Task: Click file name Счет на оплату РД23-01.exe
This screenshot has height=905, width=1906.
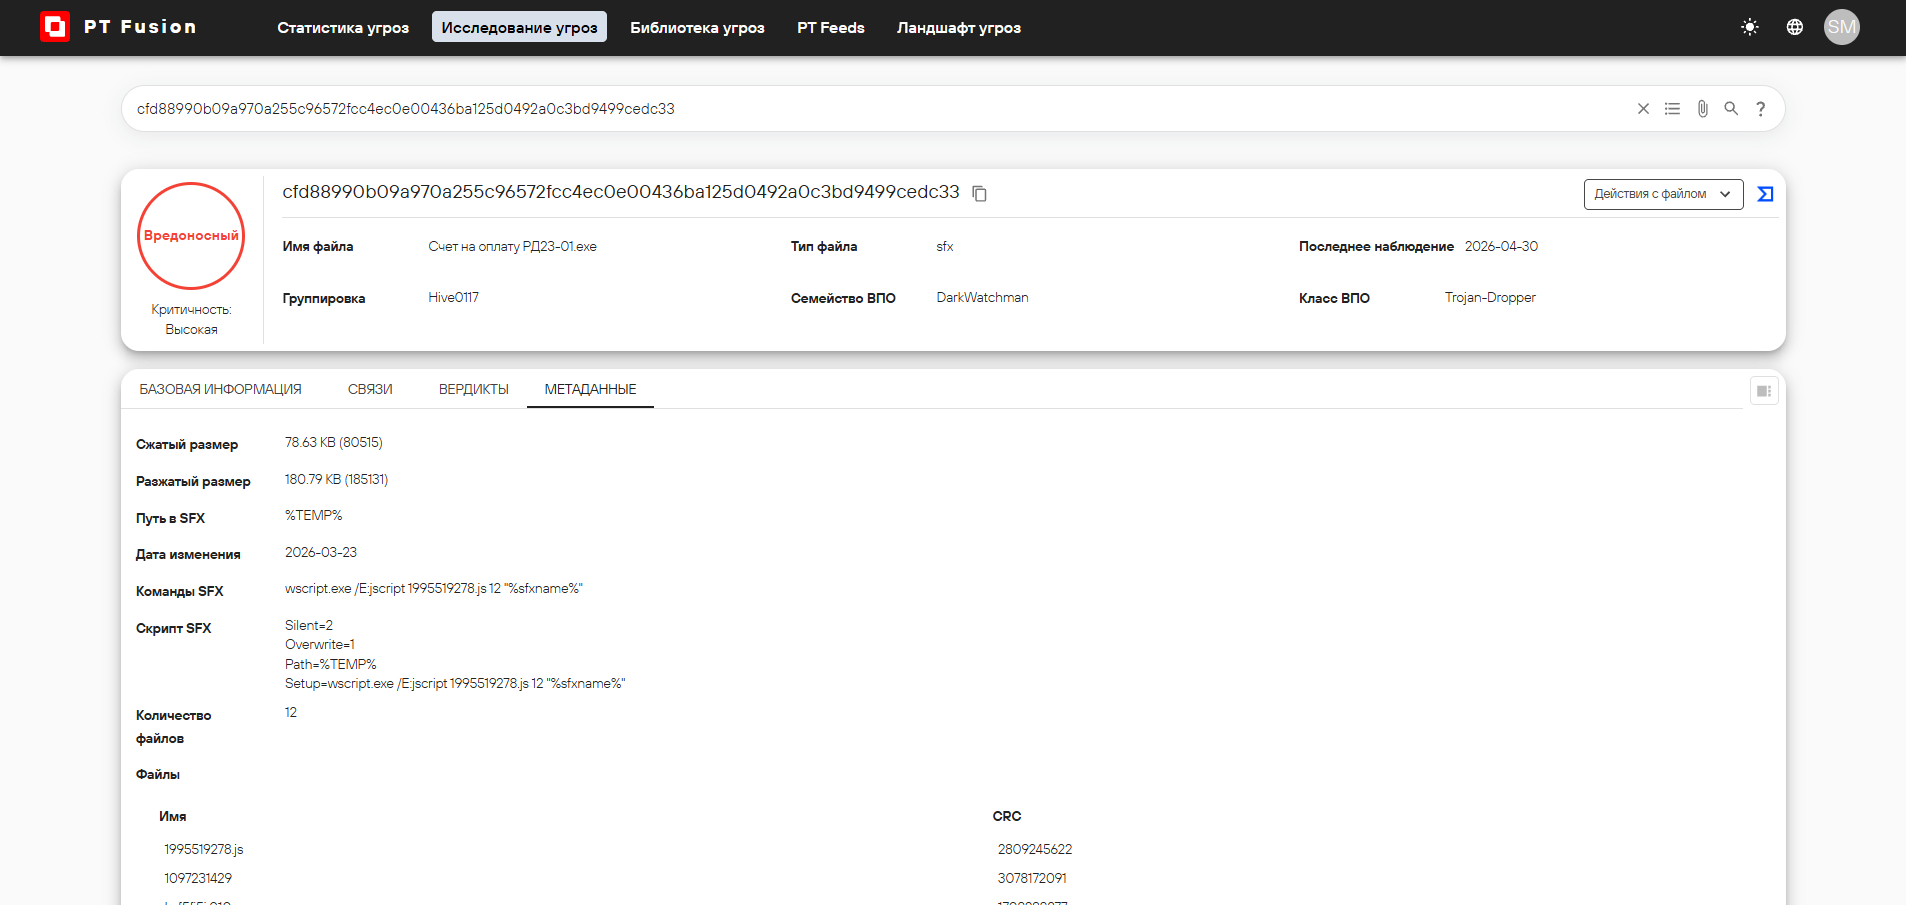Action: (x=512, y=246)
